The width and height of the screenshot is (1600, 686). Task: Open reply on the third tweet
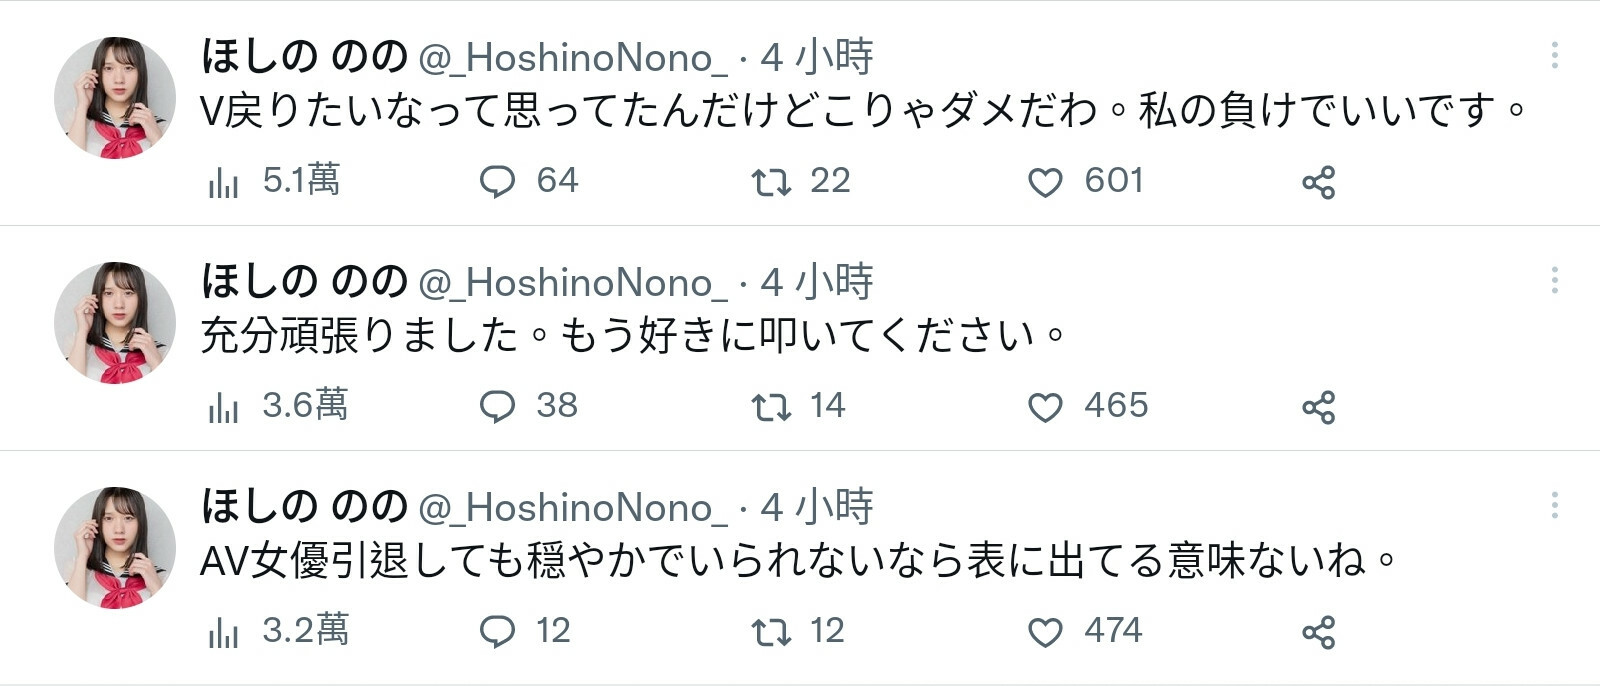pyautogui.click(x=497, y=633)
